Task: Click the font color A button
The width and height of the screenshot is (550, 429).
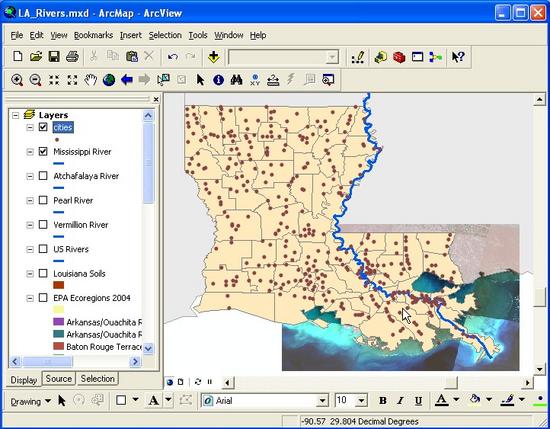Action: coord(442,400)
